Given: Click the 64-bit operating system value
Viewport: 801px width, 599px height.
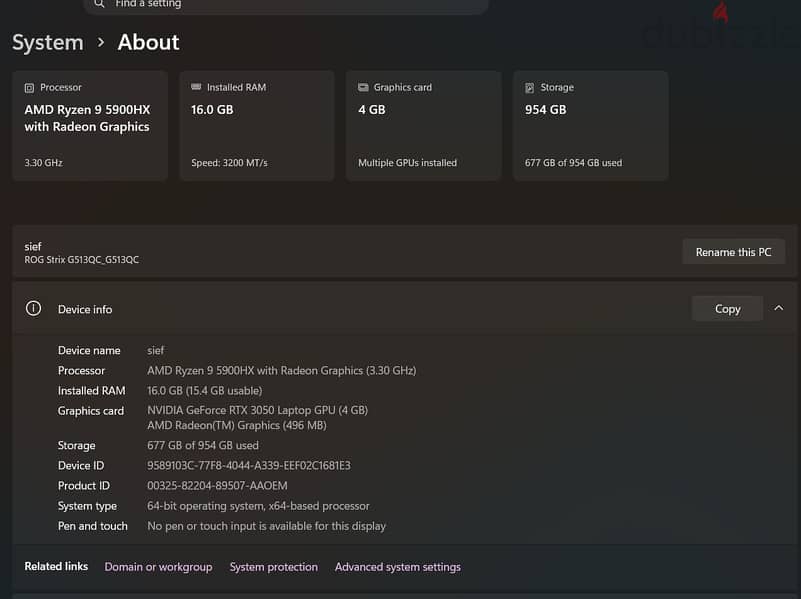Looking at the screenshot, I should (x=258, y=506).
